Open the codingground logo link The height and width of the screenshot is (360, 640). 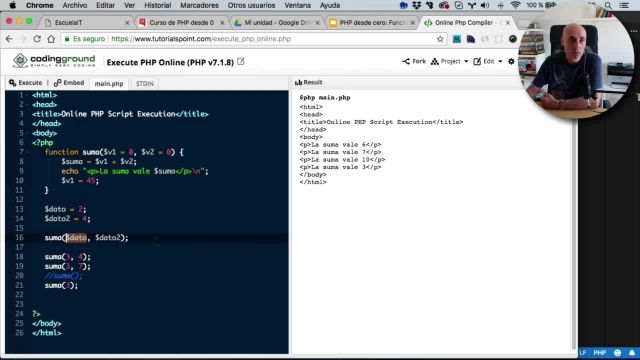(54, 61)
